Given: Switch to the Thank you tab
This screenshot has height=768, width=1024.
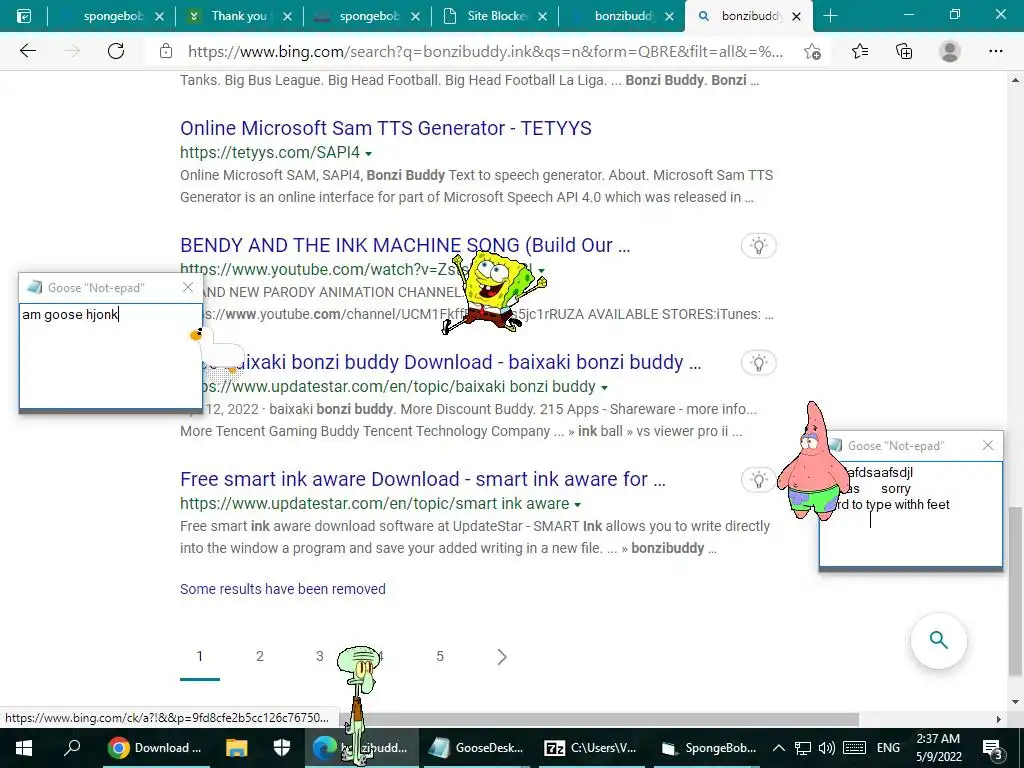Looking at the screenshot, I should (x=239, y=16).
